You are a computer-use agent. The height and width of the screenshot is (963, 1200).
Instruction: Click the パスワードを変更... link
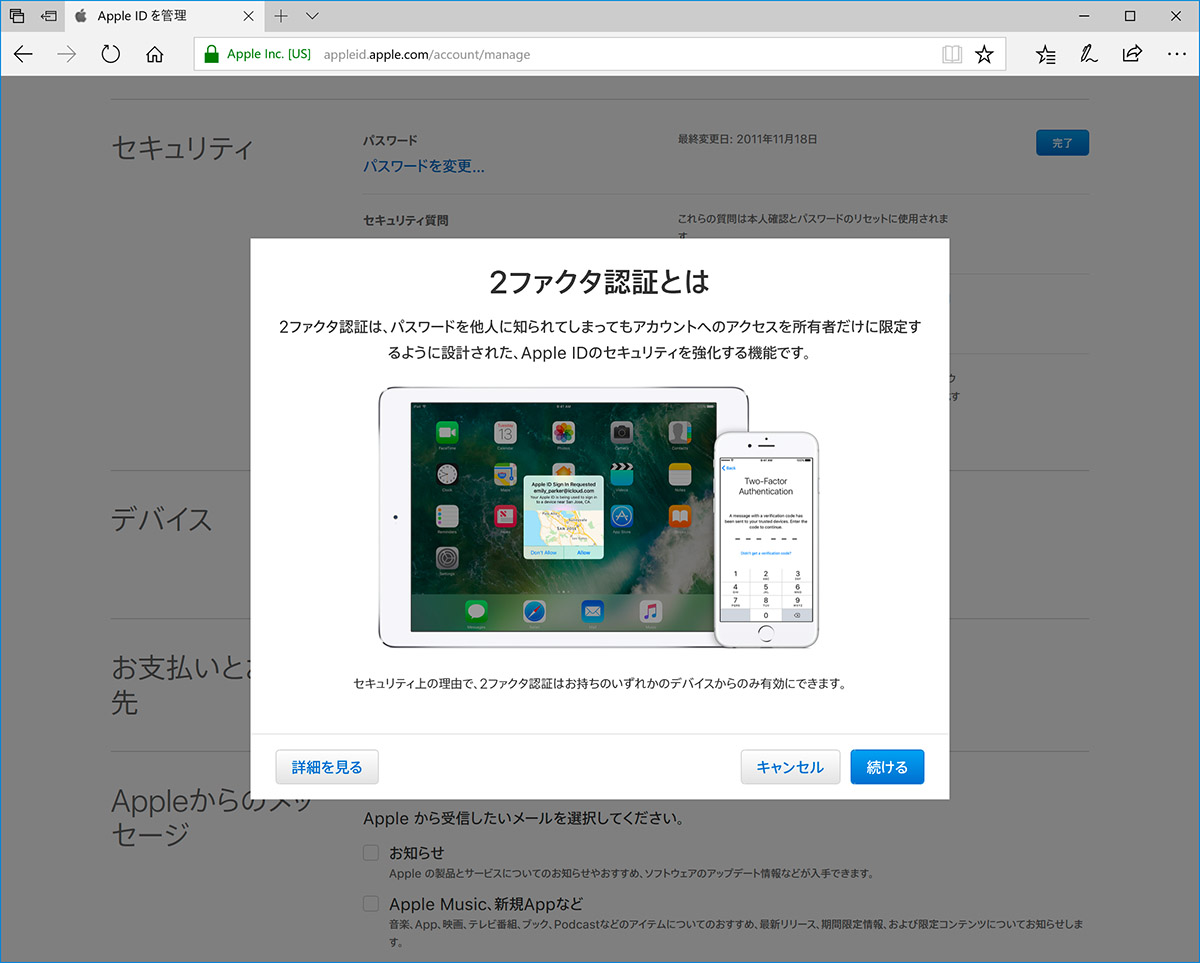pos(424,166)
